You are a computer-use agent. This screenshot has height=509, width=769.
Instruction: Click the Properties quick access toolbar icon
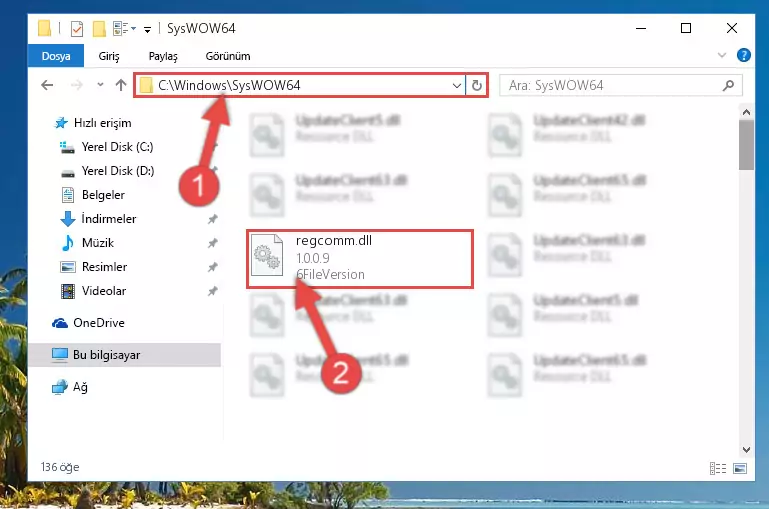77,29
